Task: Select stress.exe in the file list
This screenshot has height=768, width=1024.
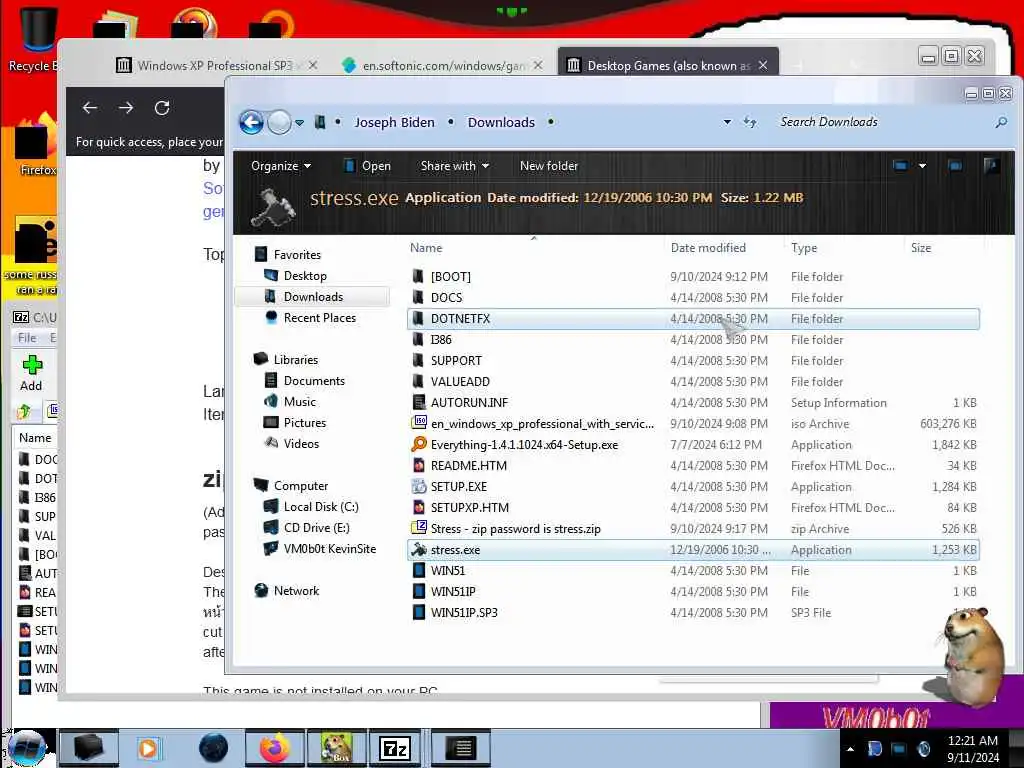Action: coord(693,550)
